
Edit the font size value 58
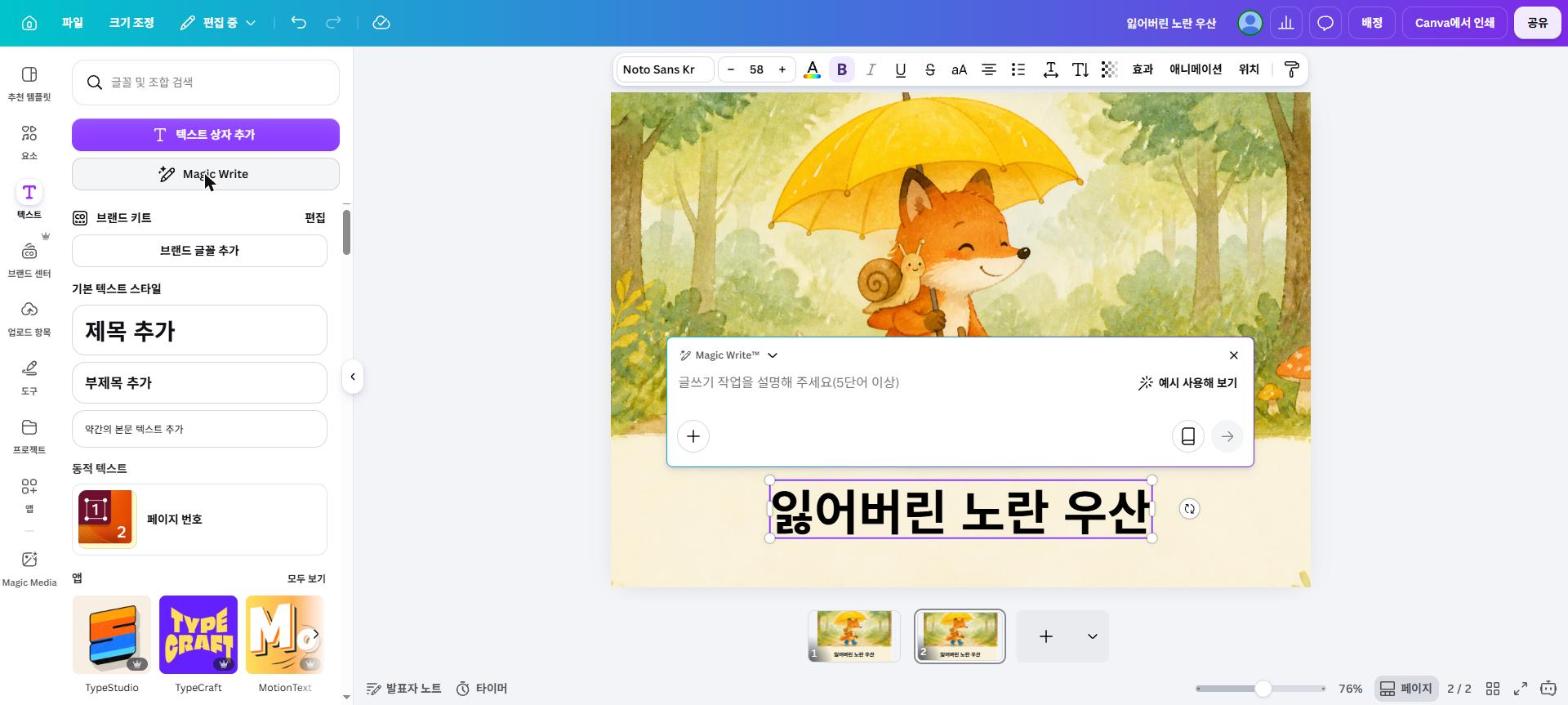[x=756, y=69]
